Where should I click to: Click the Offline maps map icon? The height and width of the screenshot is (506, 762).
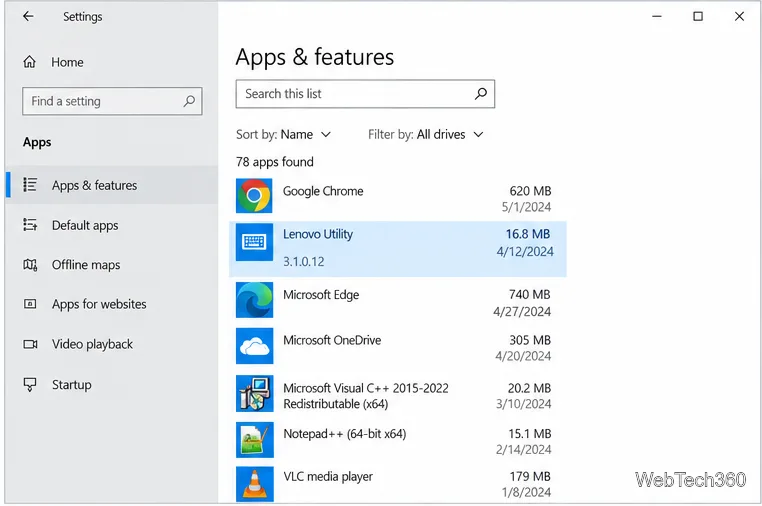point(30,265)
